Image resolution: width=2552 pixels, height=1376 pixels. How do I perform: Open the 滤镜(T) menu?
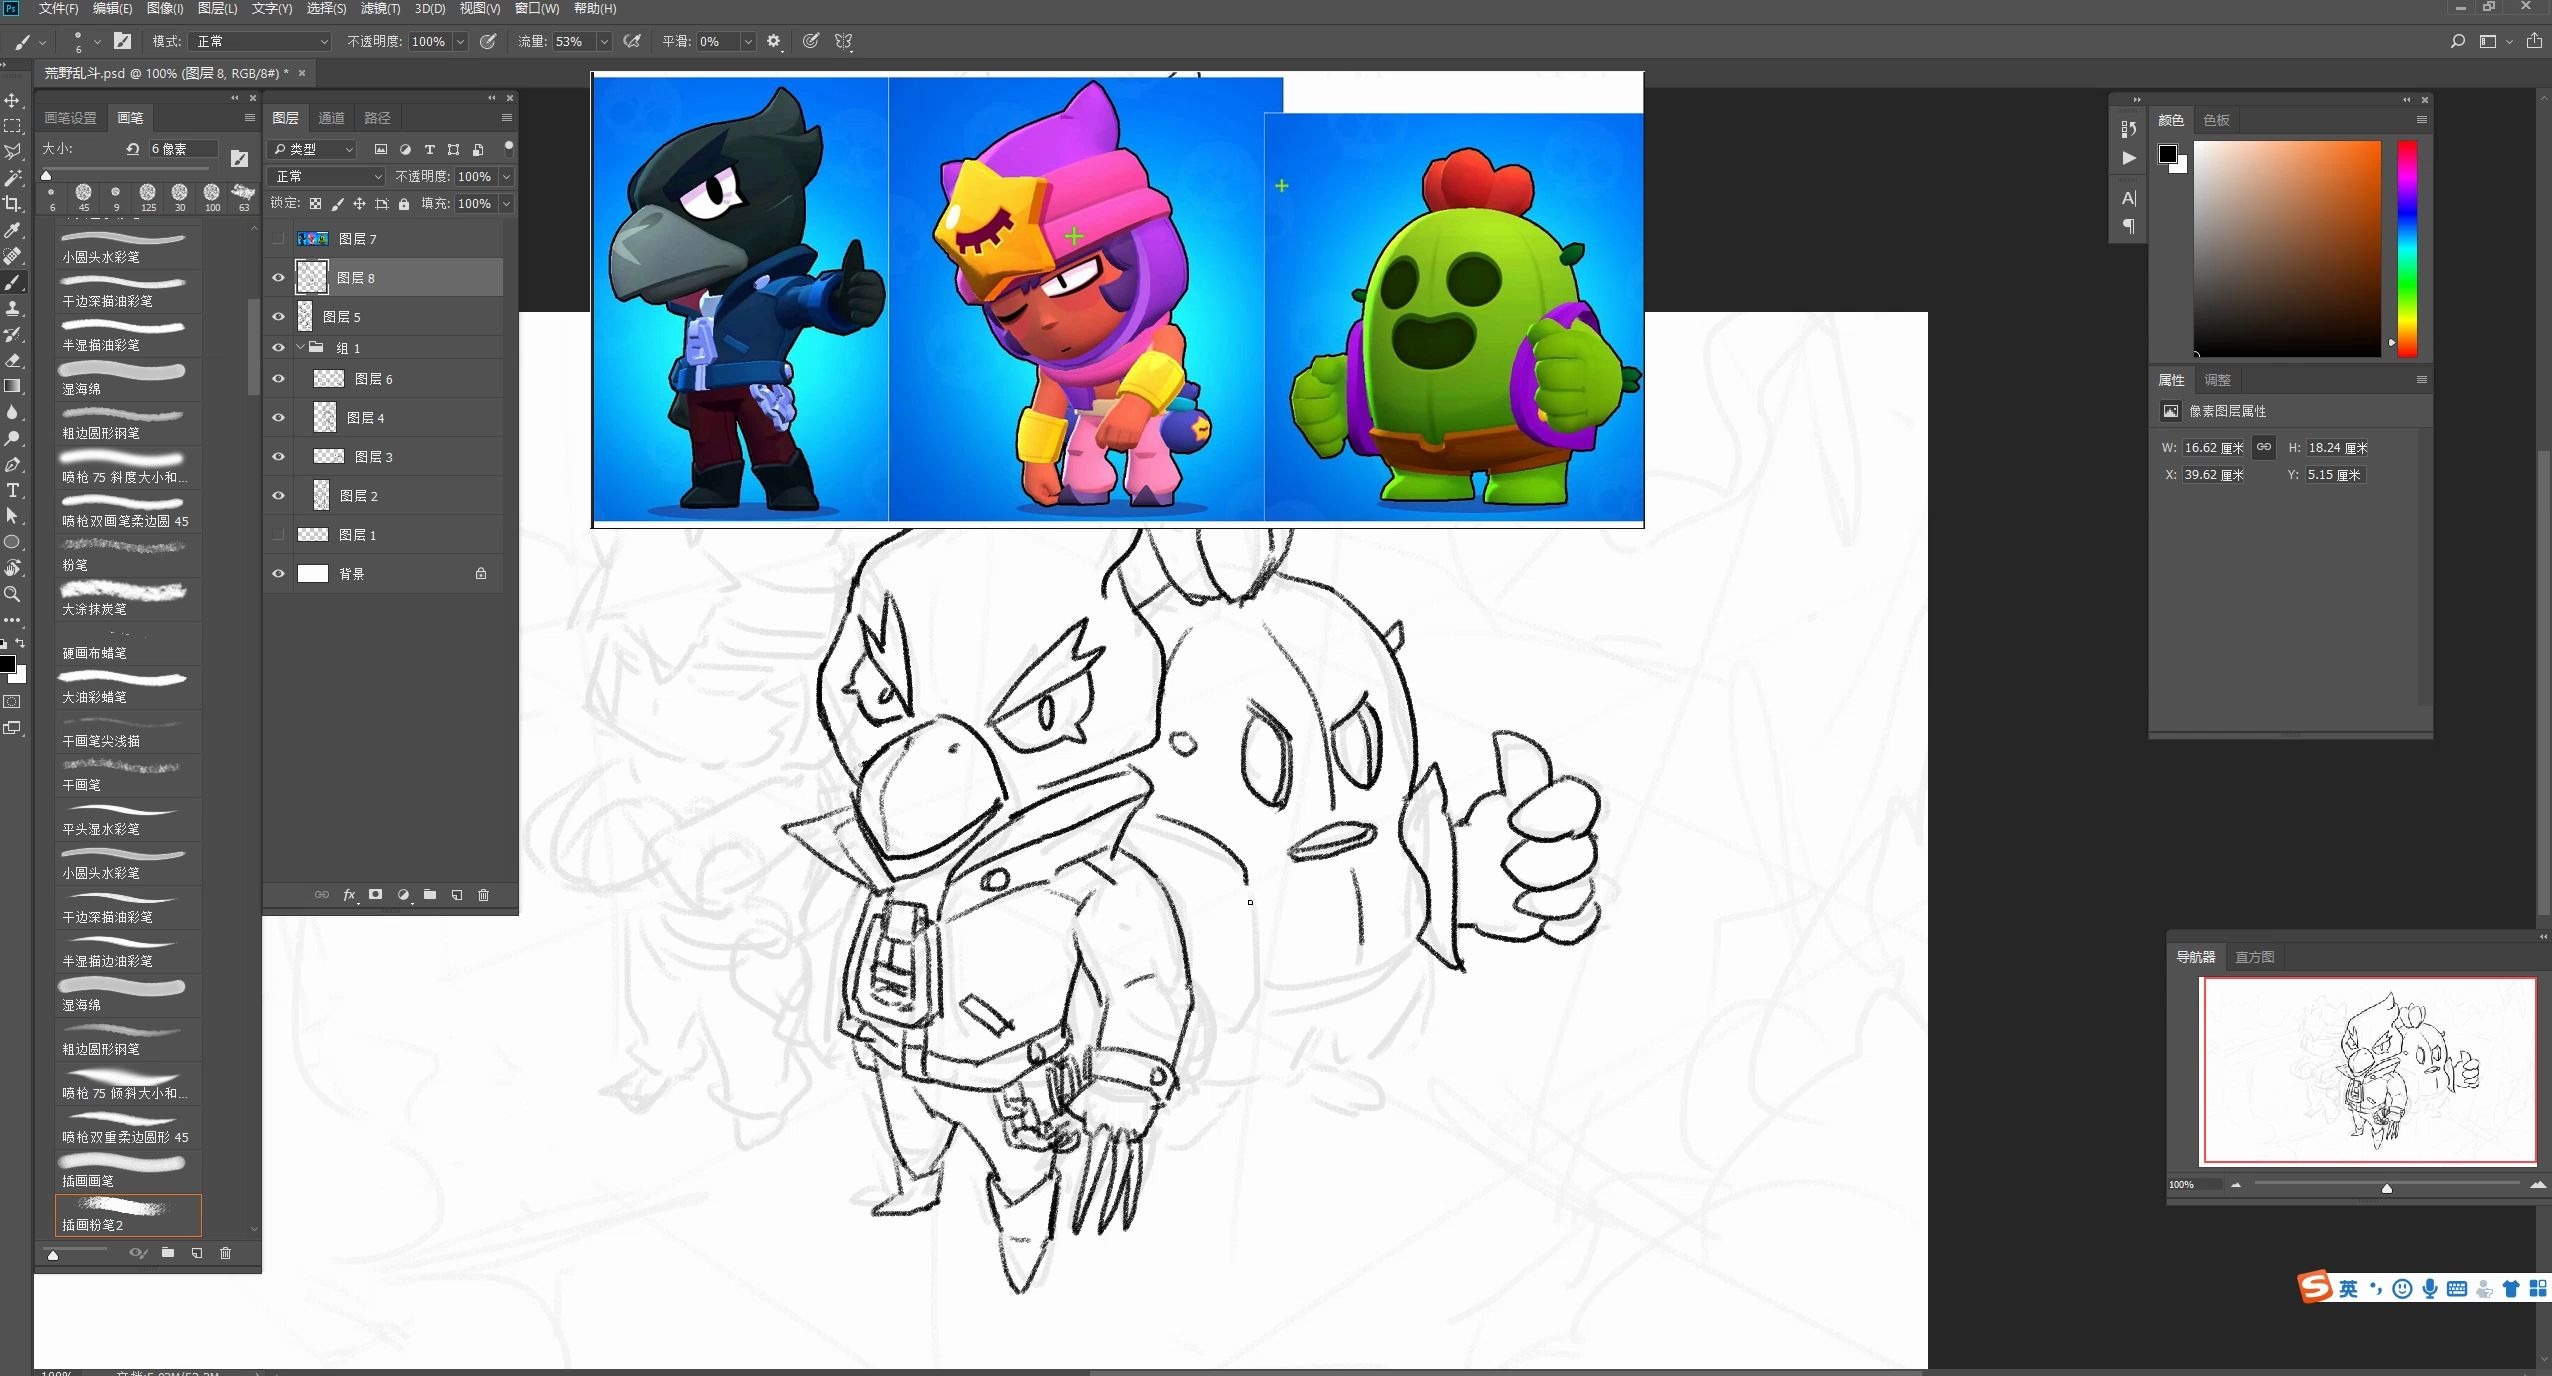[x=380, y=8]
